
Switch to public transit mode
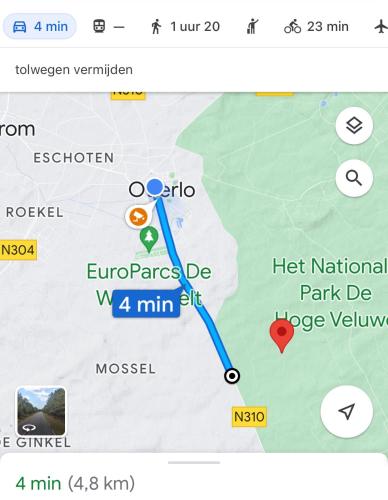point(108,26)
